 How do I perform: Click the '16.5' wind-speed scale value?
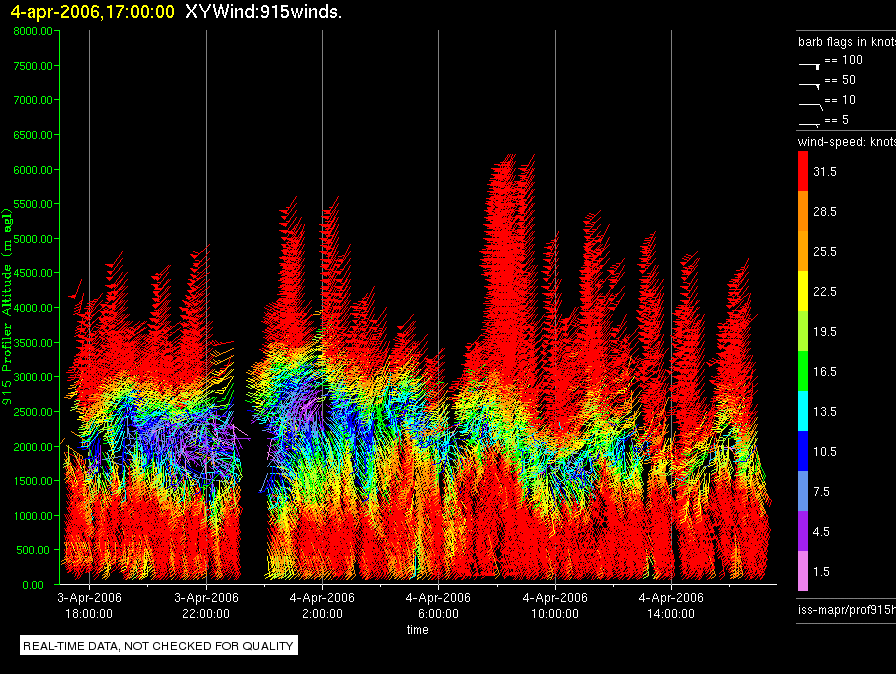[x=825, y=371]
